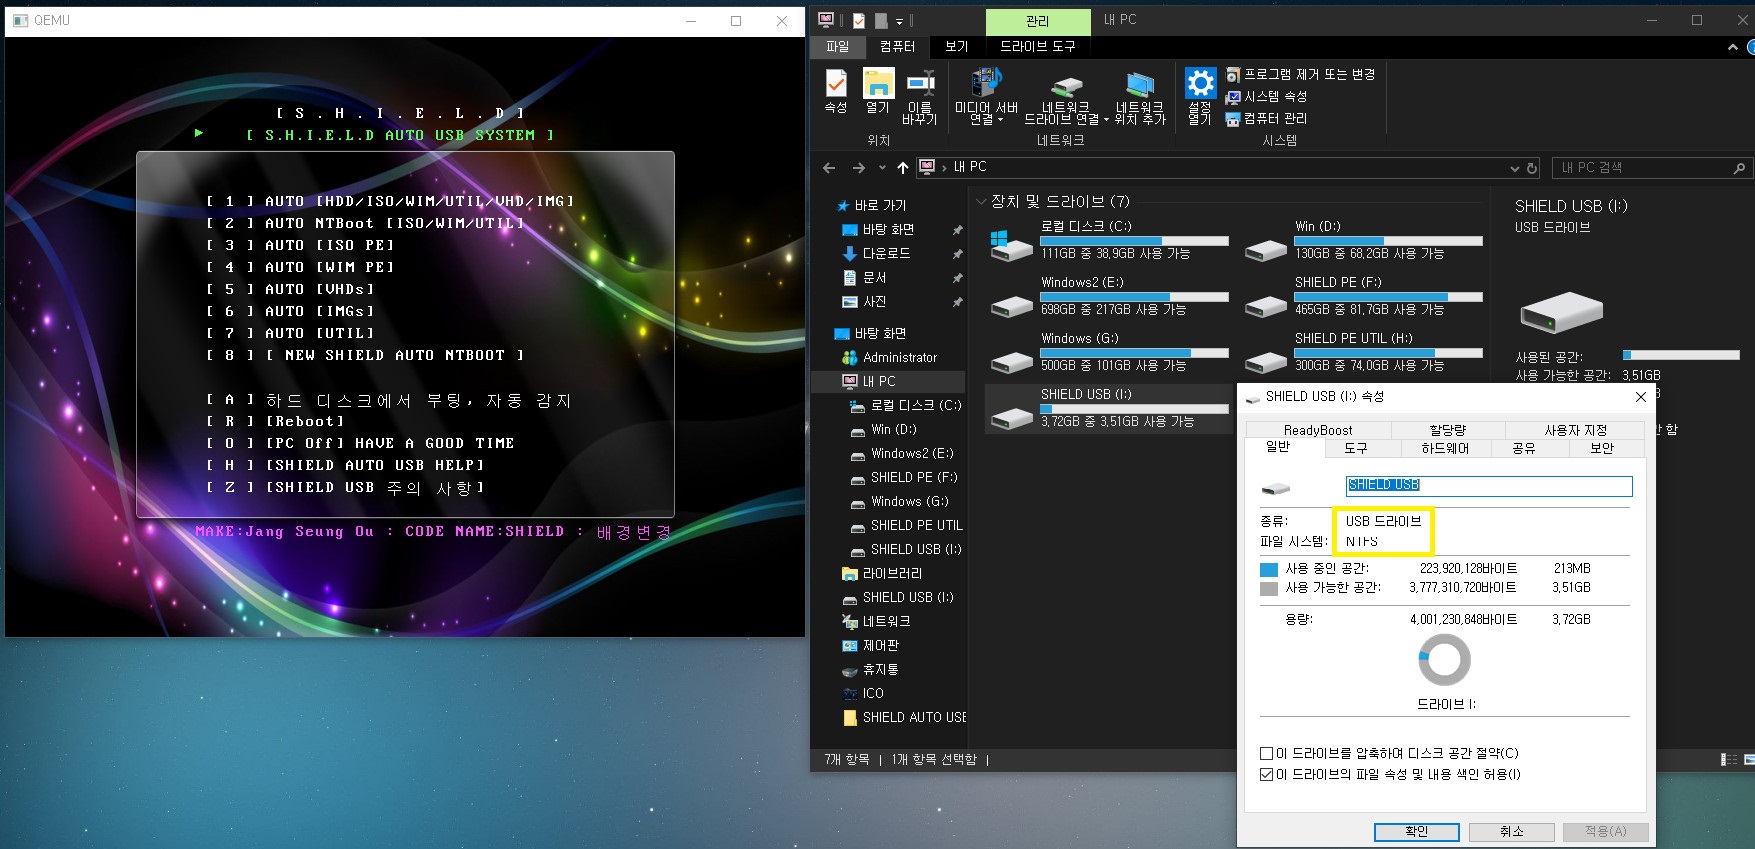The width and height of the screenshot is (1755, 849).
Task: Select the 로컬 디스크 (C:) drive tile
Action: [x=1108, y=240]
